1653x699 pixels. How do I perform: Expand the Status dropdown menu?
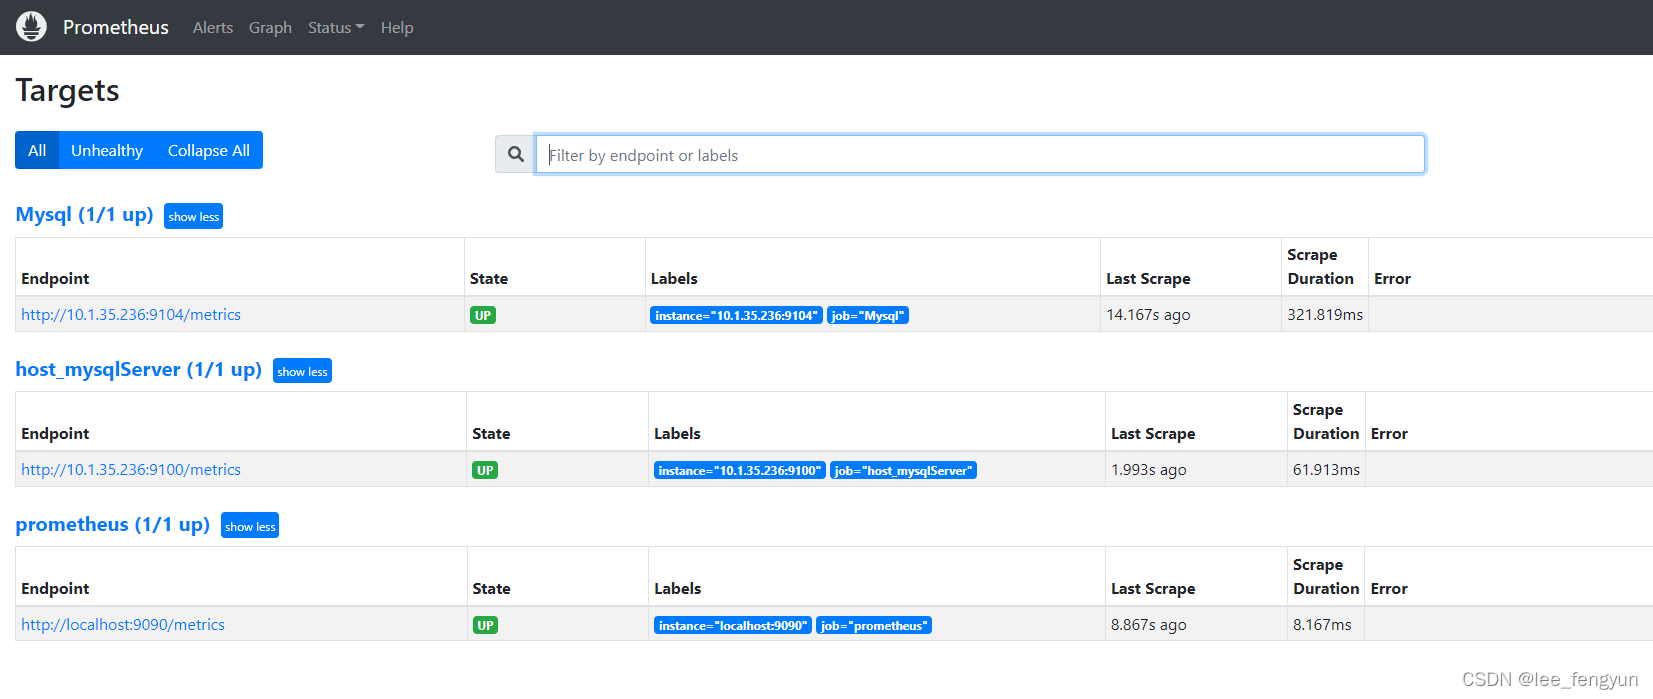[336, 27]
